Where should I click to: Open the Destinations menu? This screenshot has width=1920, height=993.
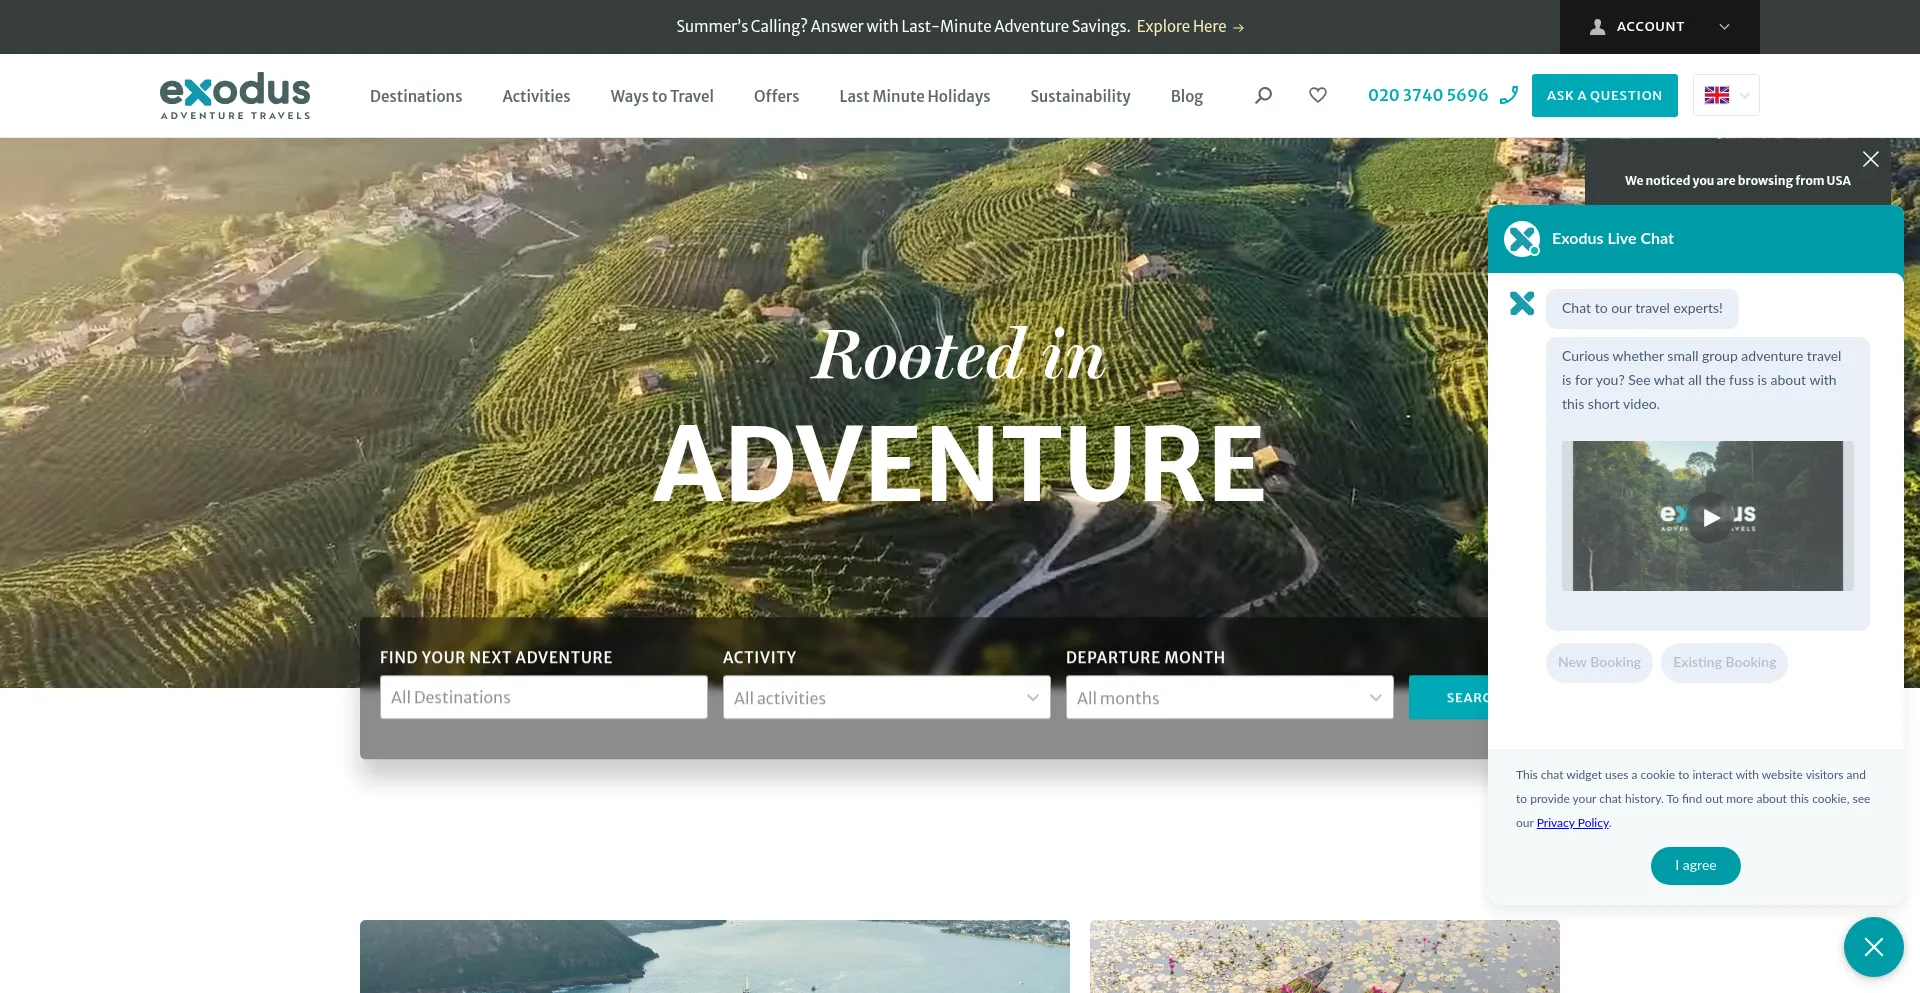click(x=416, y=96)
